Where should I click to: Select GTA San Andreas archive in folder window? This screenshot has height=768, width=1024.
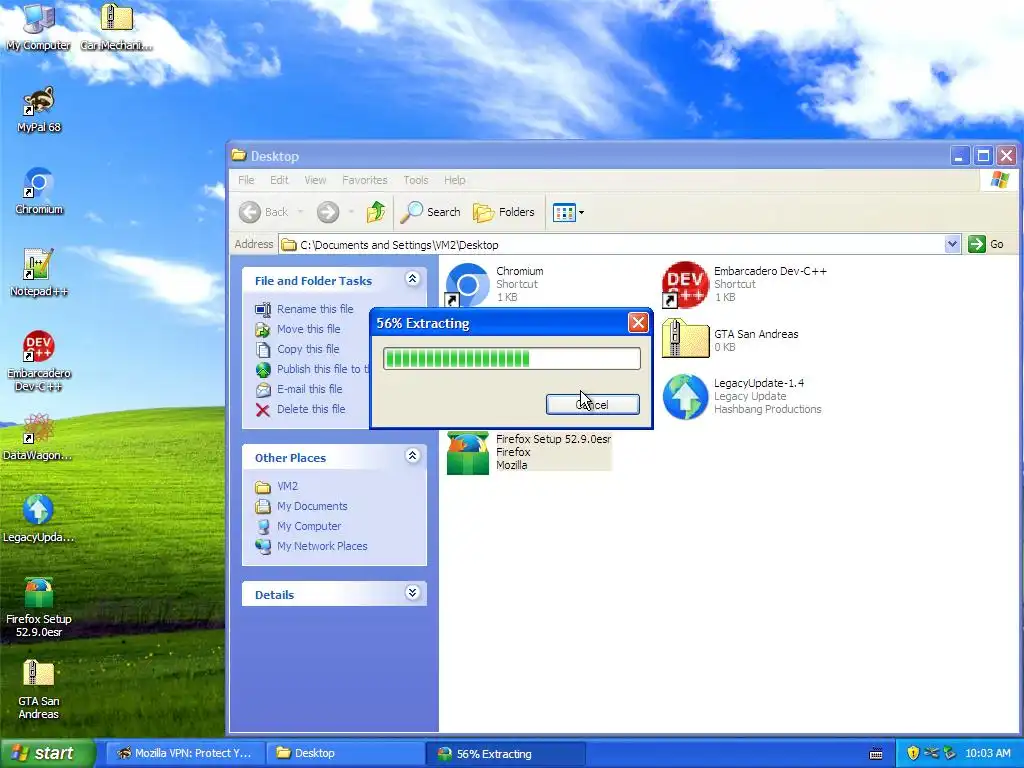[x=730, y=340]
